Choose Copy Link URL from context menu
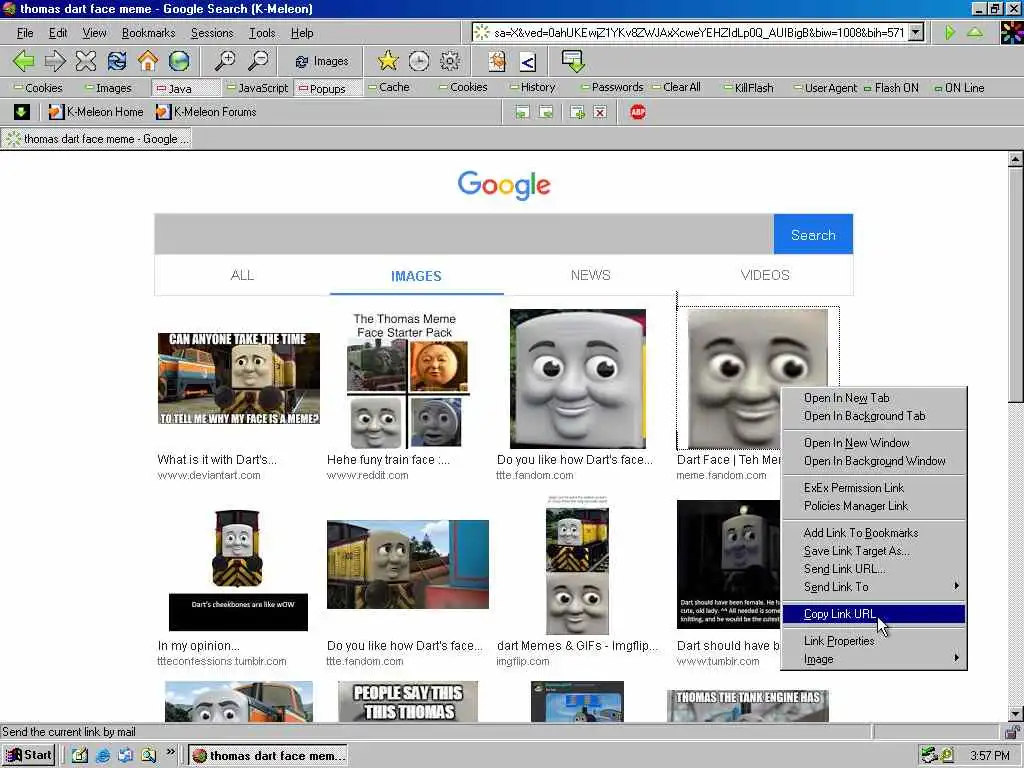 pyautogui.click(x=874, y=614)
